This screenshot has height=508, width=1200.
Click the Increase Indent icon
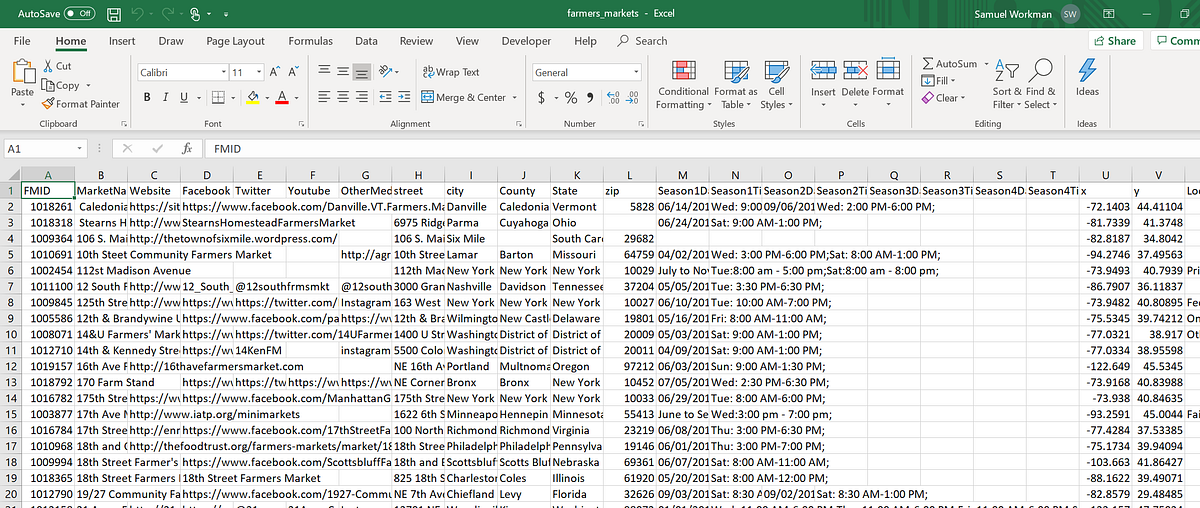tap(404, 97)
